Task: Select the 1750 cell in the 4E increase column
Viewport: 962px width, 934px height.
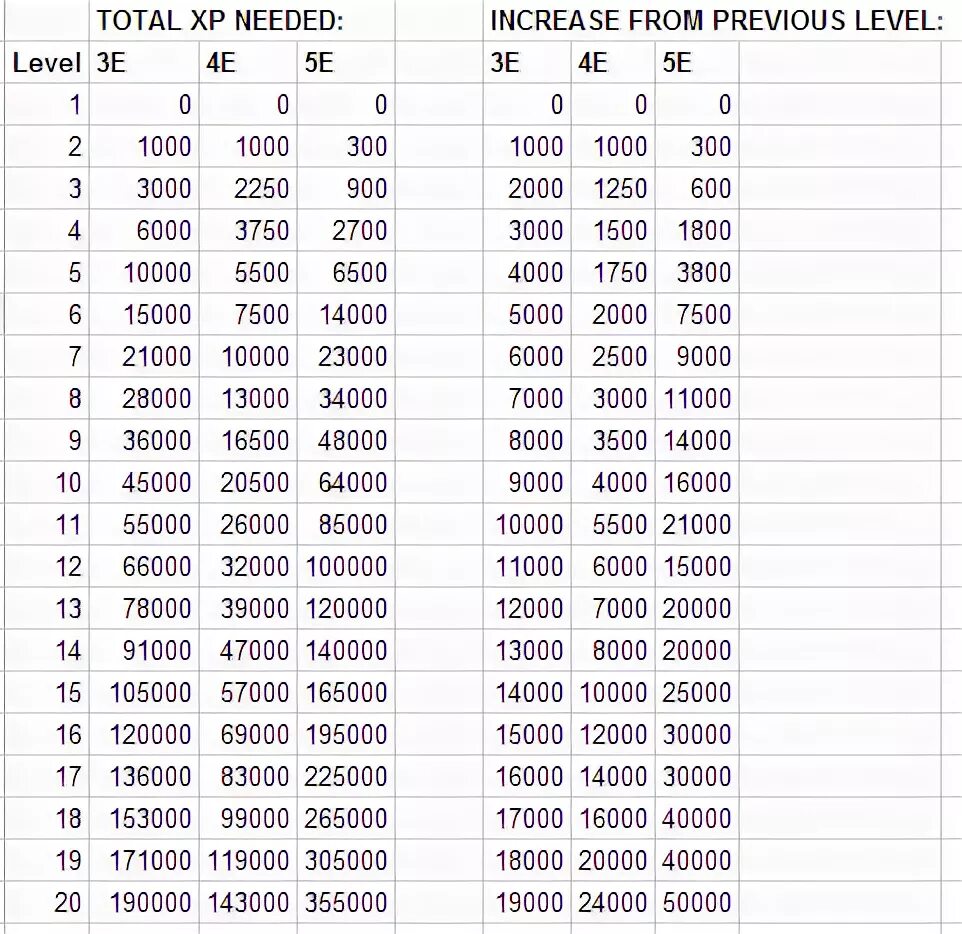Action: coord(613,272)
